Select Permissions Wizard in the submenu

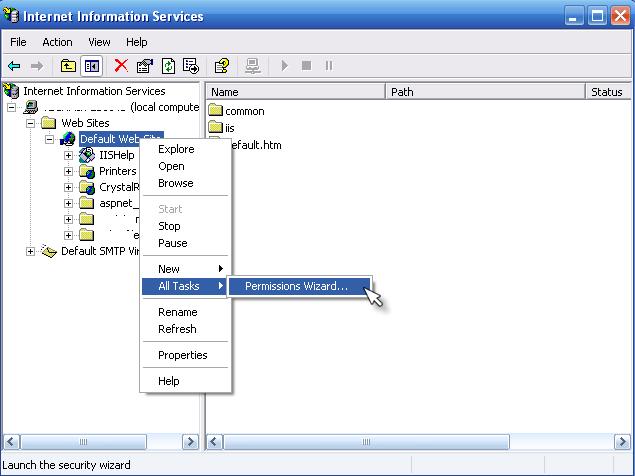pyautogui.click(x=296, y=286)
